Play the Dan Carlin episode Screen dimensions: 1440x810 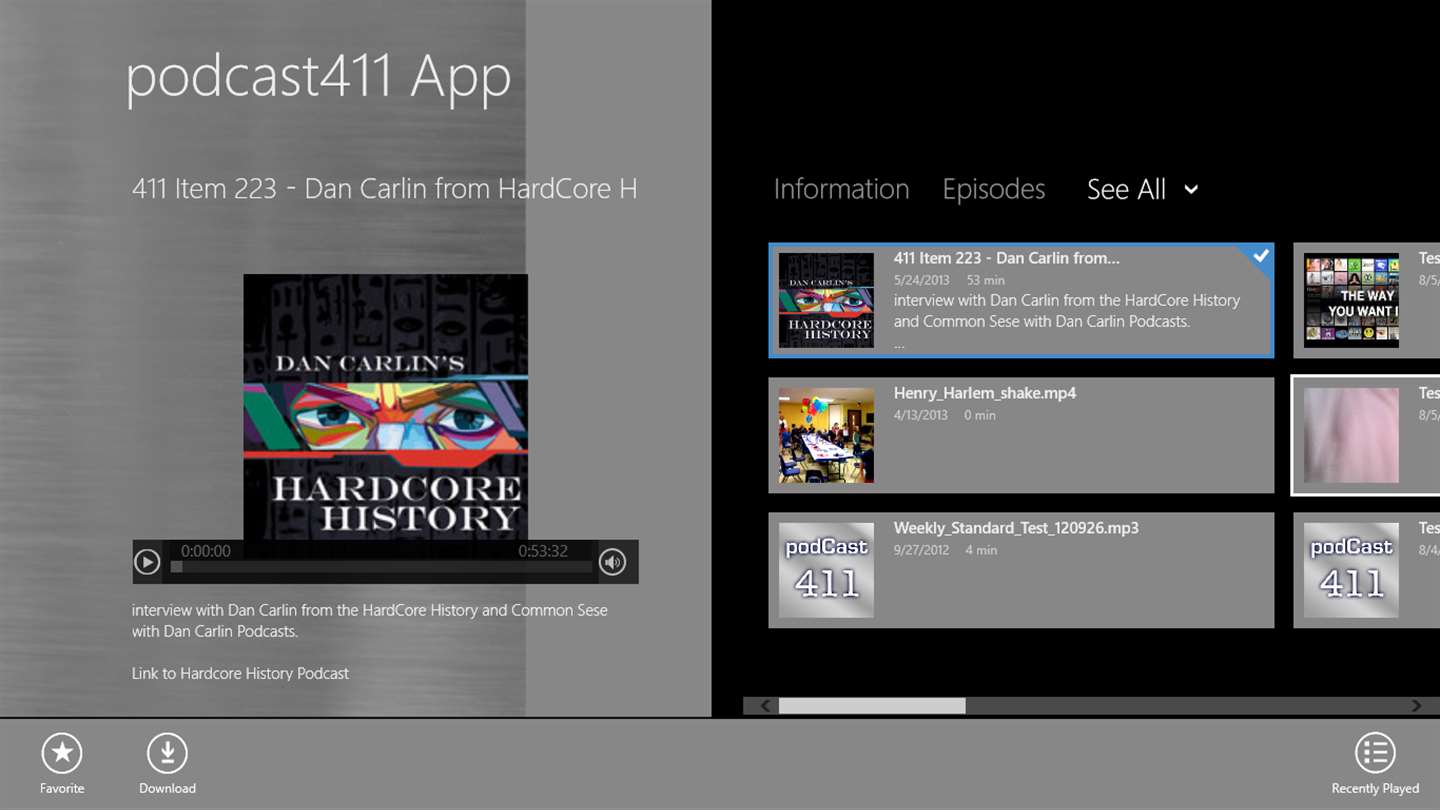[147, 562]
